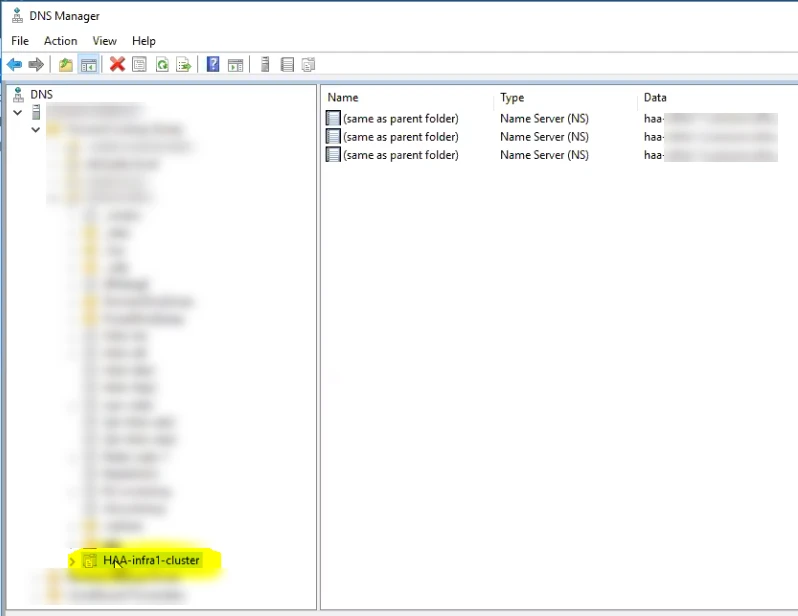Sort by the Data column header
The height and width of the screenshot is (616, 798).
point(655,97)
